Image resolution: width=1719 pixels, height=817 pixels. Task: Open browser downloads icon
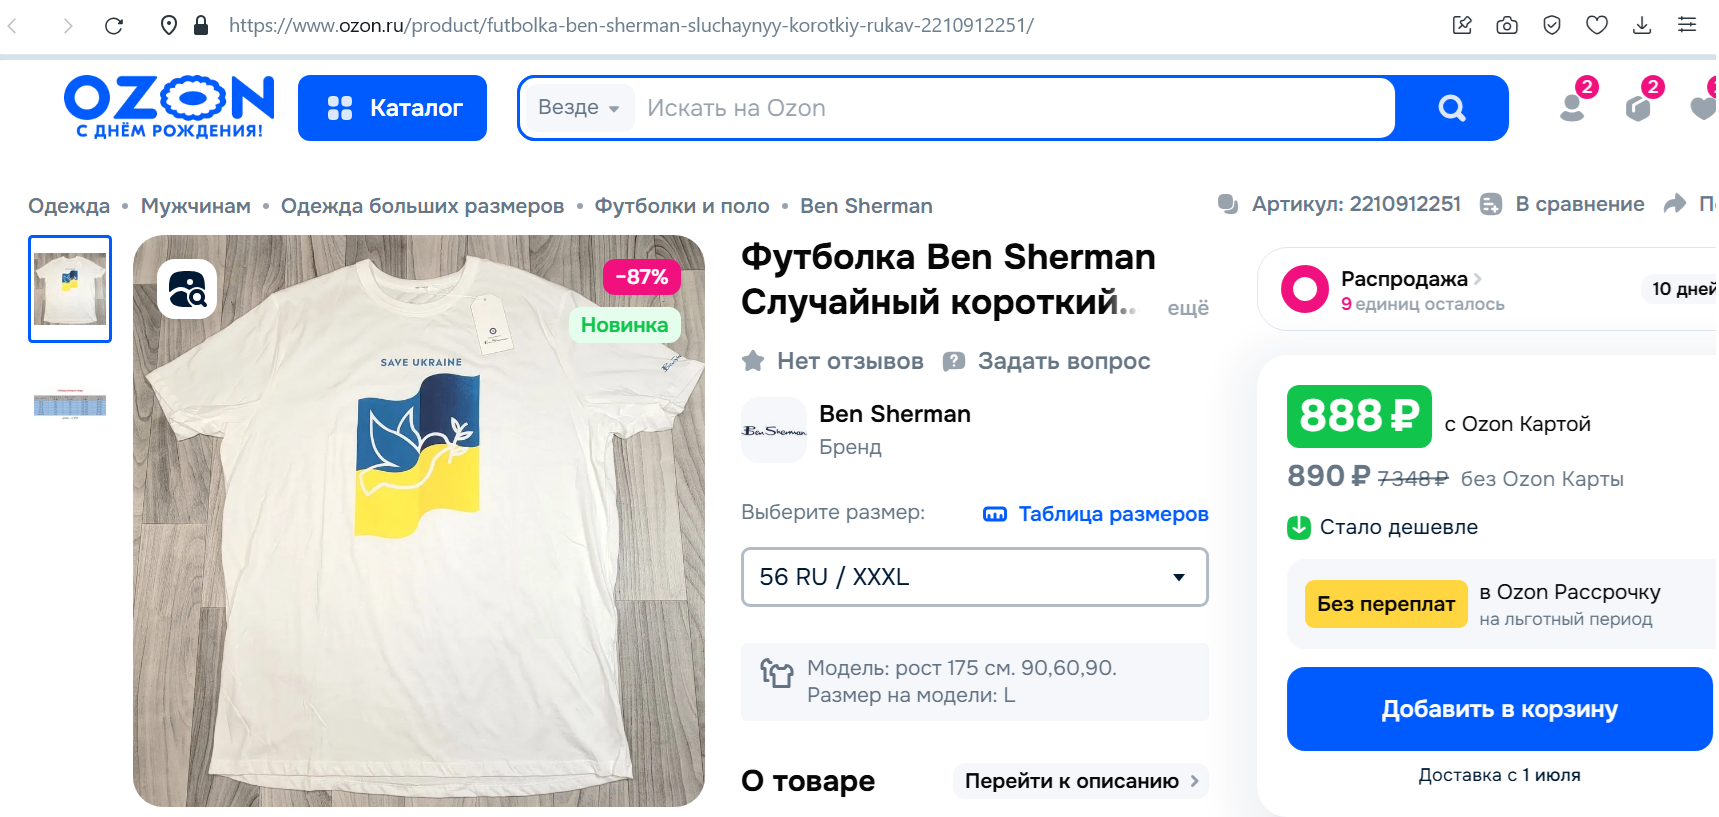[1642, 25]
